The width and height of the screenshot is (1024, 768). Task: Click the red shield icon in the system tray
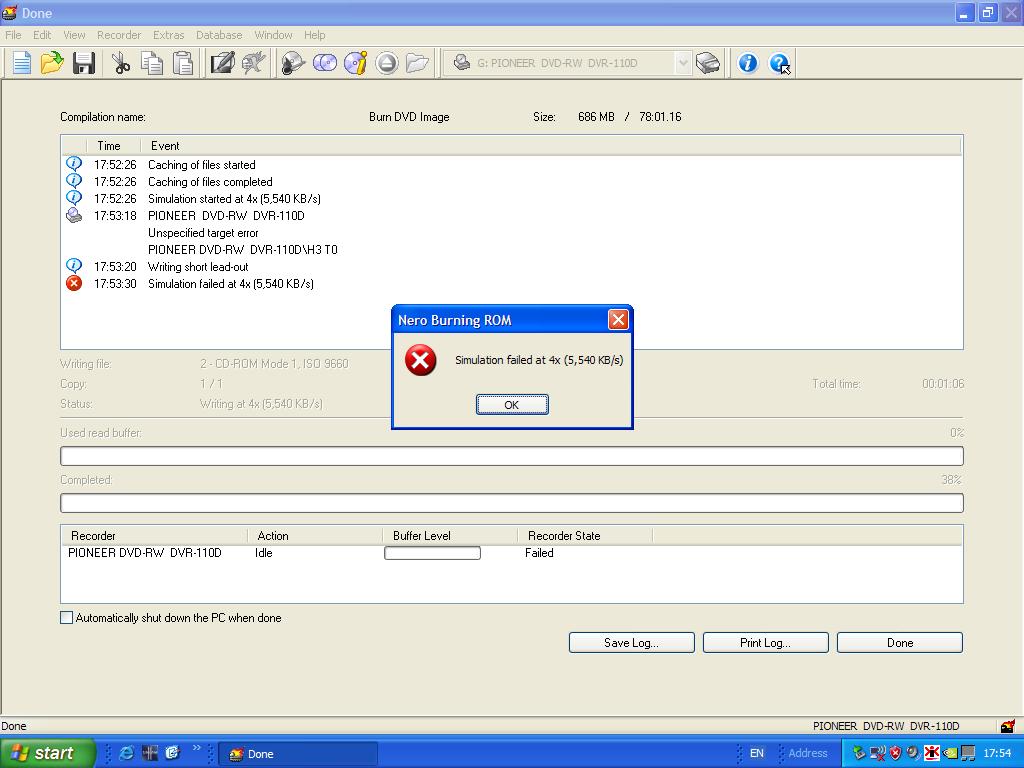pyautogui.click(x=895, y=753)
